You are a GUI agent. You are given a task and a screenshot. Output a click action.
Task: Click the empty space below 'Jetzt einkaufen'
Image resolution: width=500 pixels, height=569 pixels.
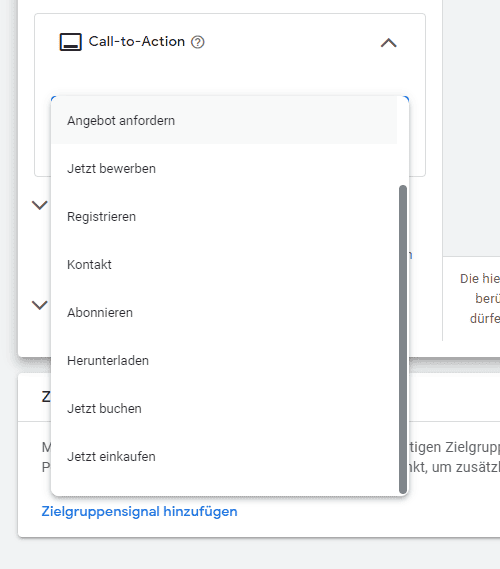224,488
